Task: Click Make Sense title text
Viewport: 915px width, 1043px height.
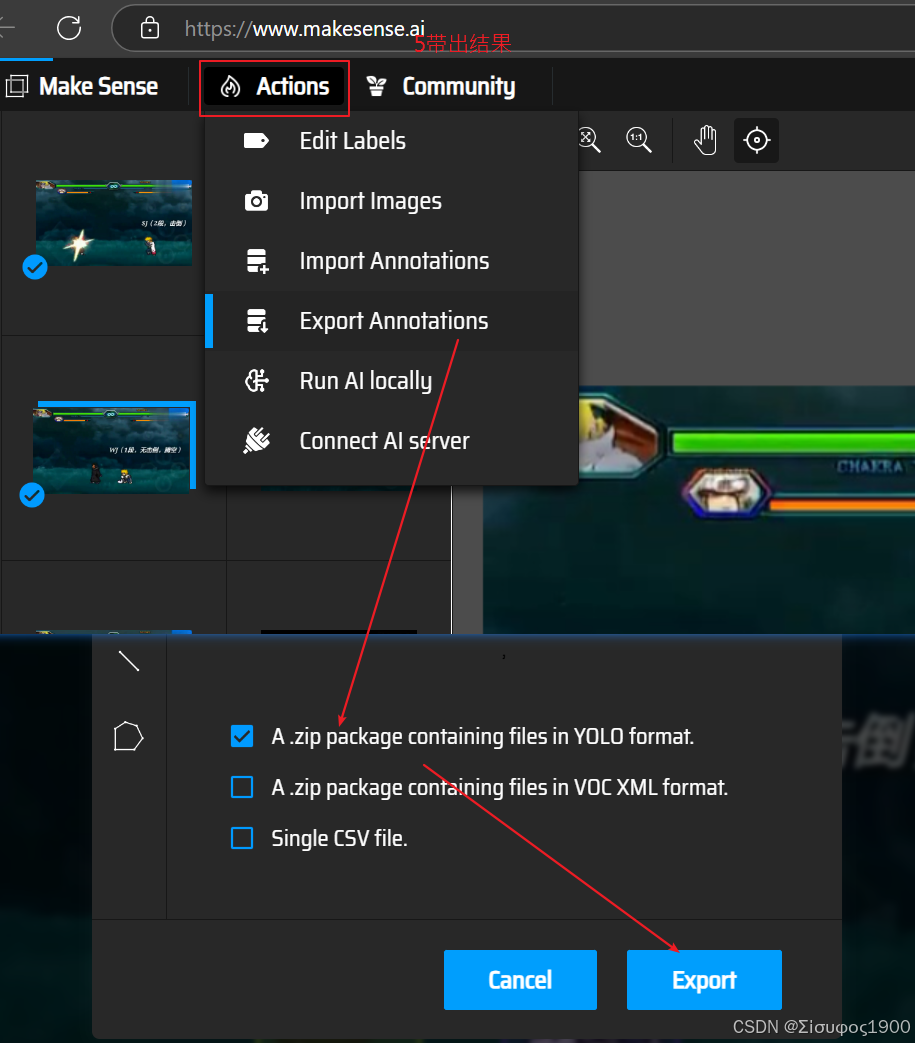Action: (98, 86)
